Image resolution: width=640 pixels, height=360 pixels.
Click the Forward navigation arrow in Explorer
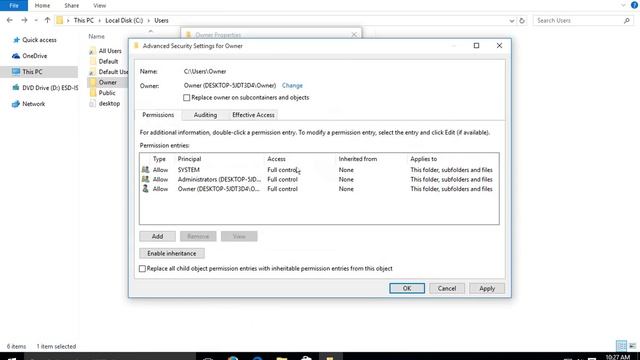24,20
